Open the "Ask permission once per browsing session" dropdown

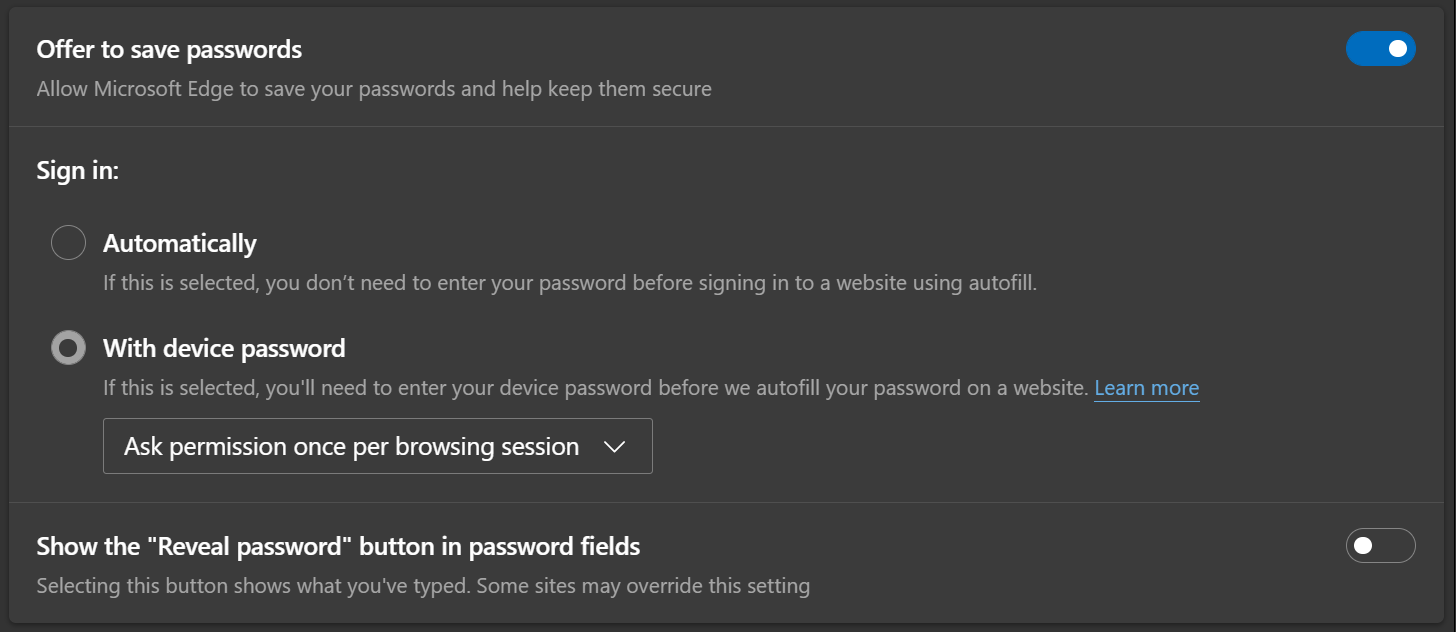377,446
